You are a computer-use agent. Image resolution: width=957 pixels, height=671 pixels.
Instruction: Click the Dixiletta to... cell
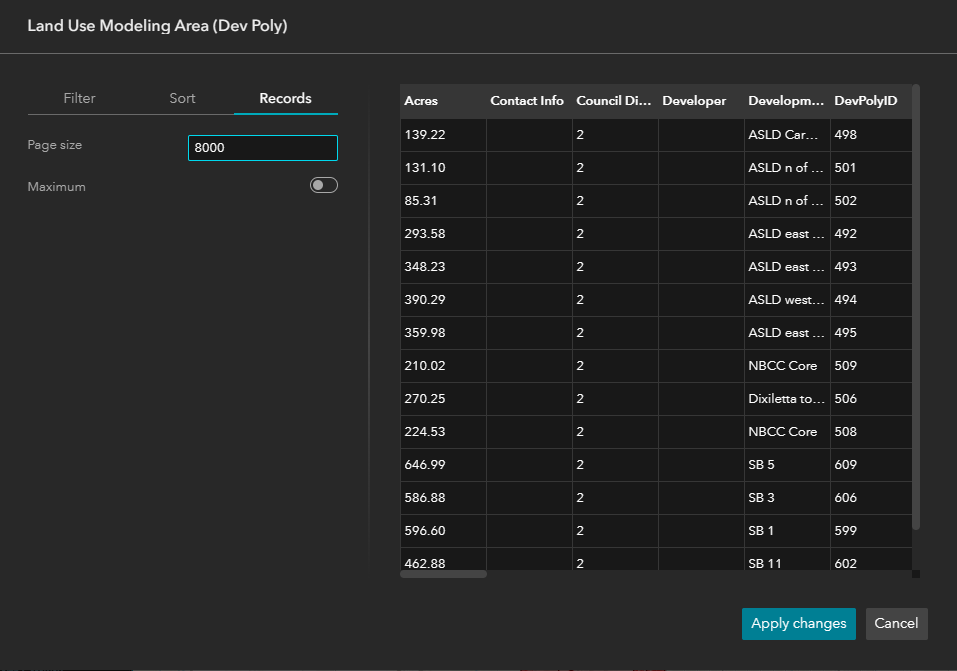(787, 399)
